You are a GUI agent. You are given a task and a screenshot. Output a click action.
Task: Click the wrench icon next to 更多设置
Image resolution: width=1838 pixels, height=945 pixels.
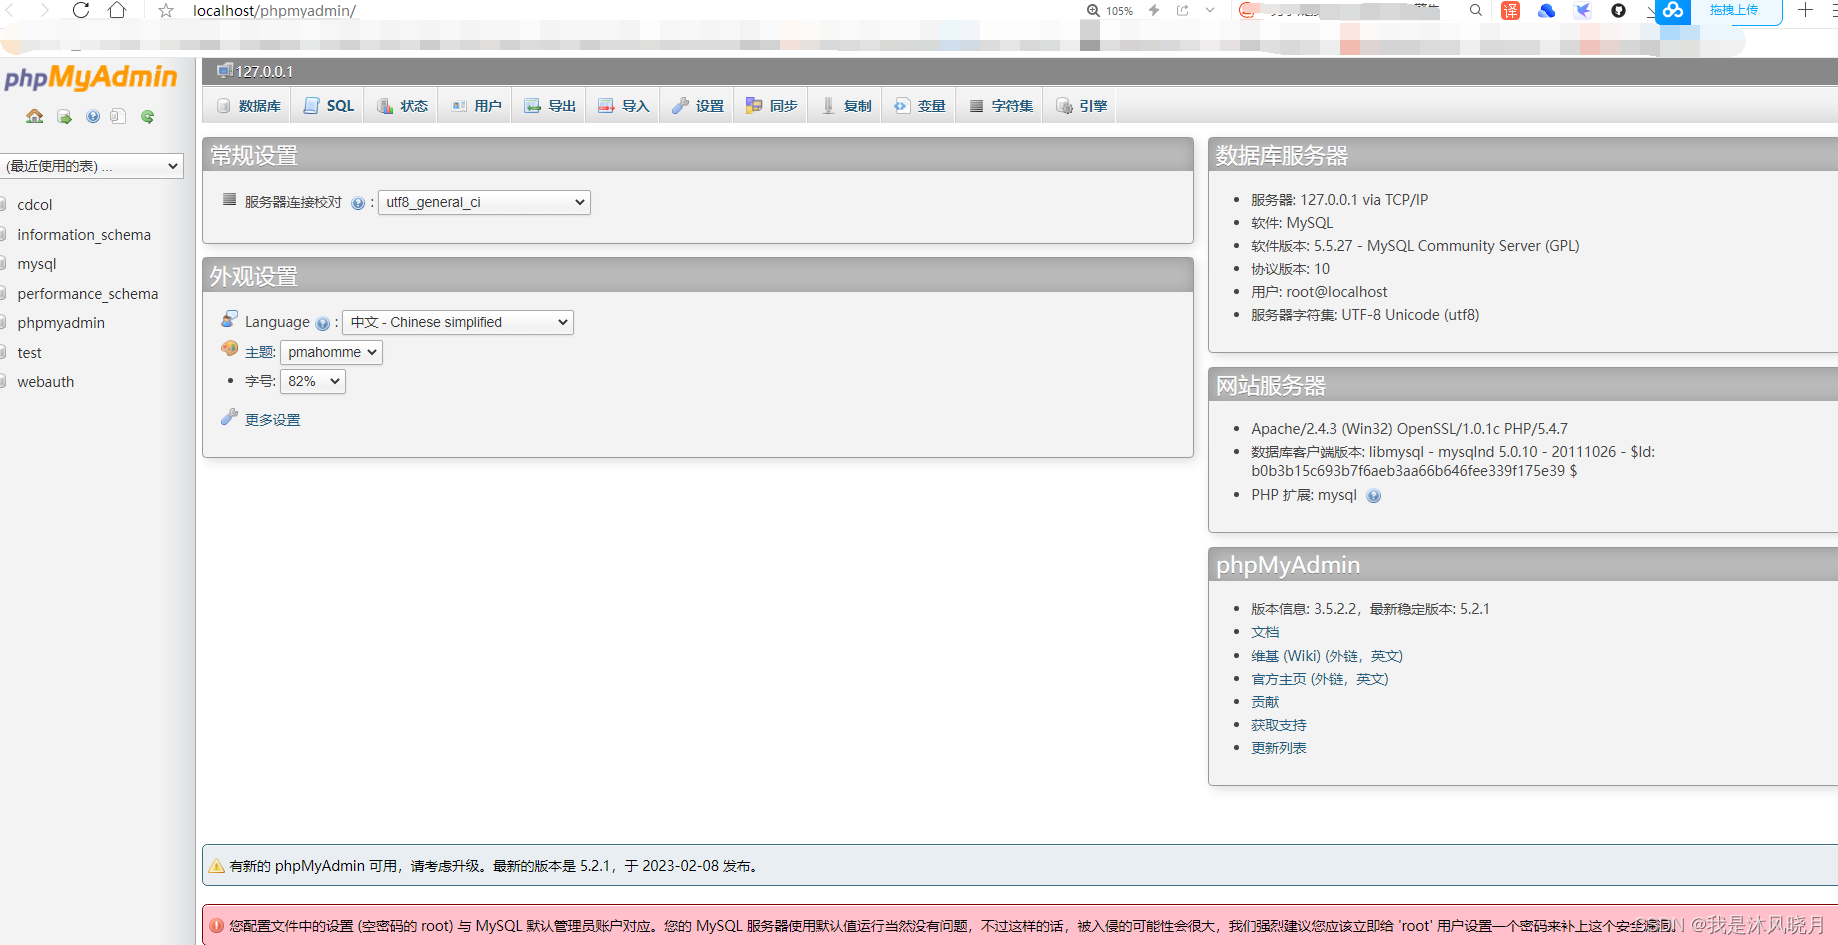point(230,417)
